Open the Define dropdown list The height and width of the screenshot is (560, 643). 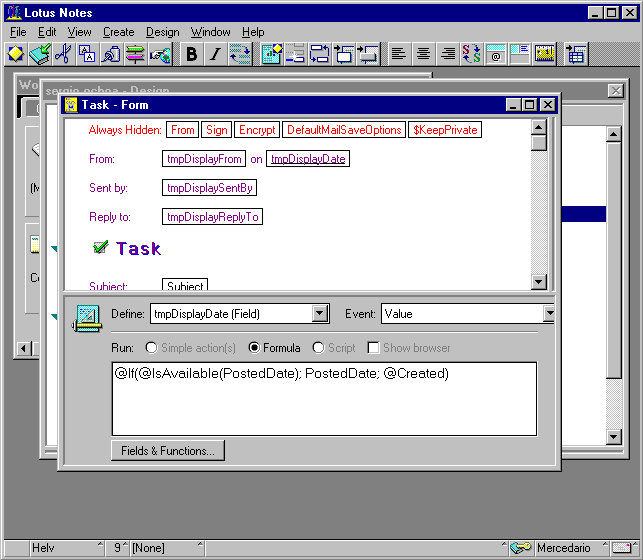[320, 314]
